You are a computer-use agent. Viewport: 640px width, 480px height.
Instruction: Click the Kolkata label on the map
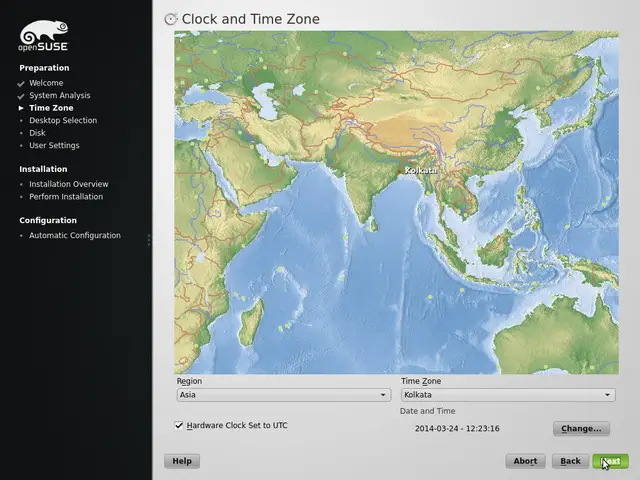click(421, 171)
